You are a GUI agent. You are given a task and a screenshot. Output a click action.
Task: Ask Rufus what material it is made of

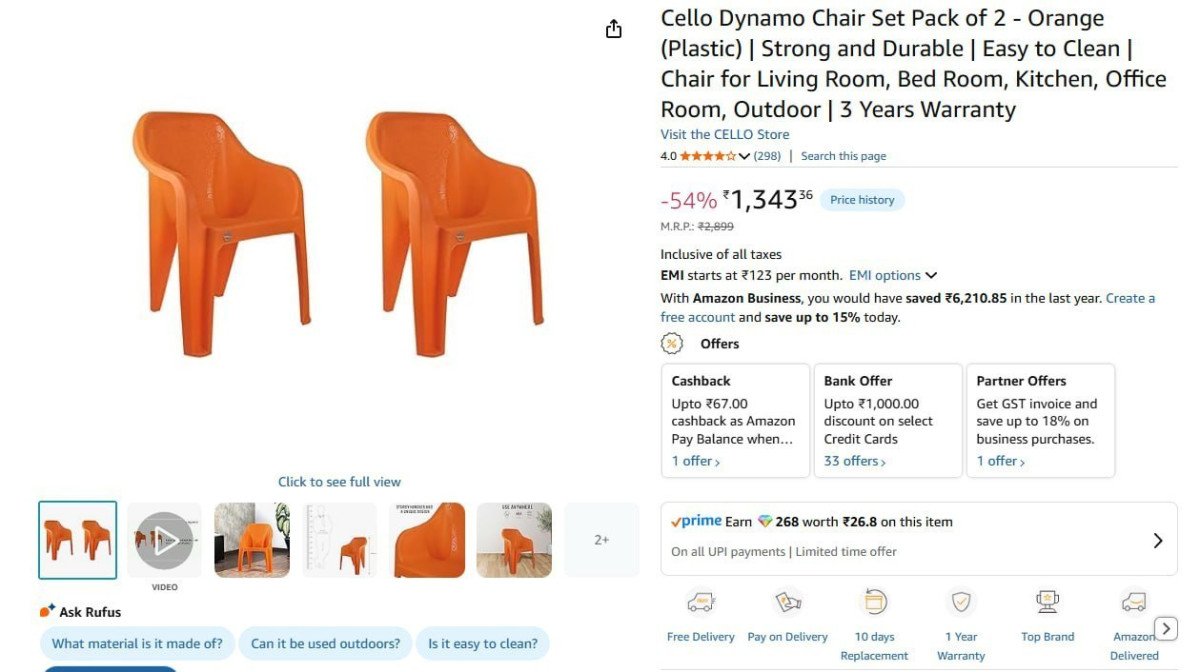tap(136, 643)
